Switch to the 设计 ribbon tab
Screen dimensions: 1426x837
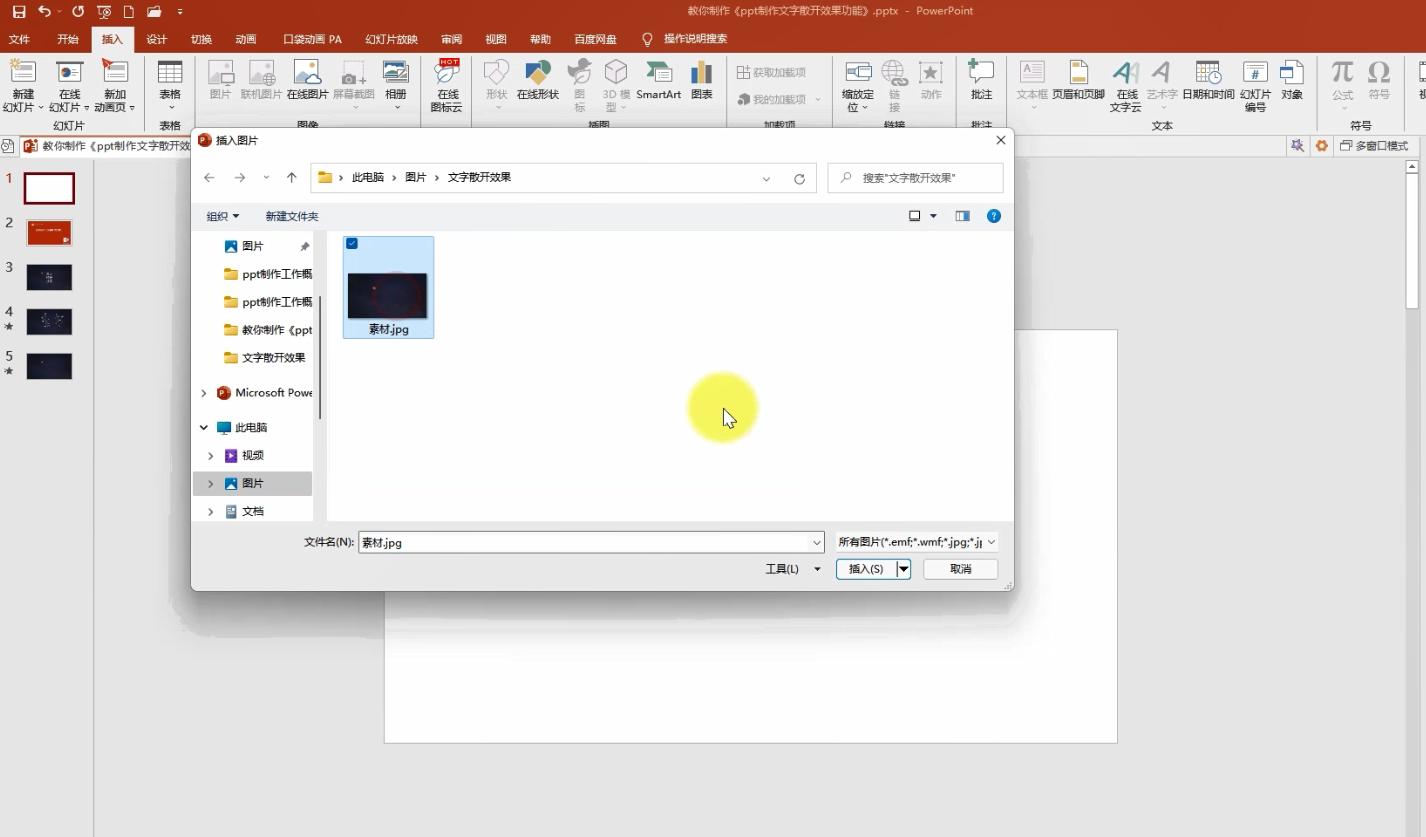[x=156, y=39]
